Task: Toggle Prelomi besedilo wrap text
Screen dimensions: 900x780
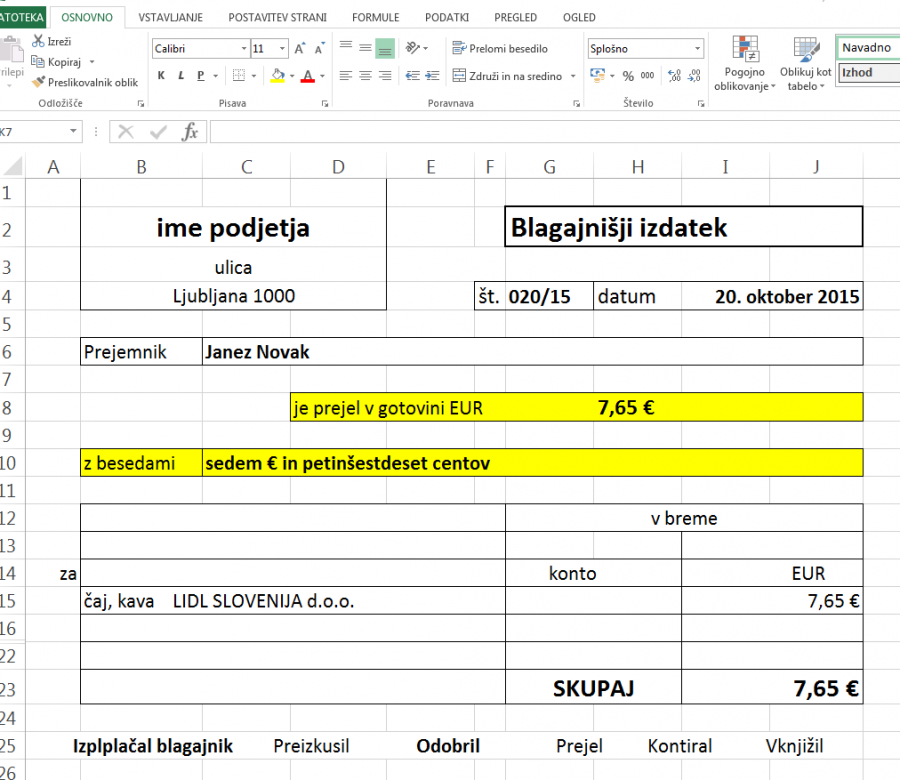Action: pyautogui.click(x=500, y=48)
